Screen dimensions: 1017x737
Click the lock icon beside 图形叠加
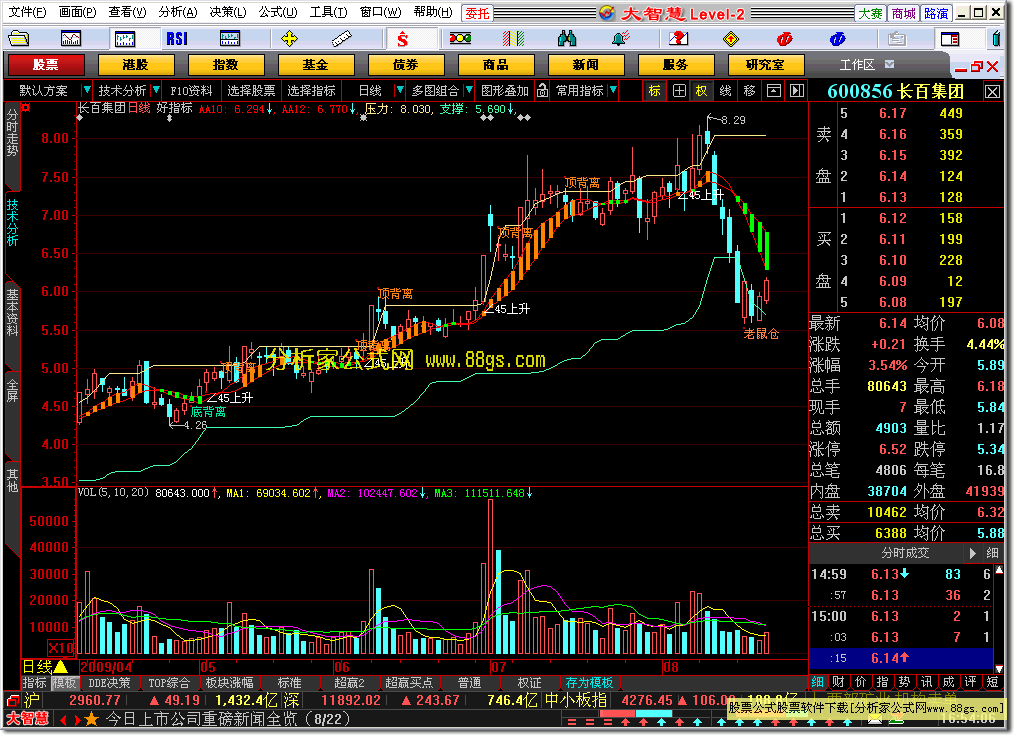click(x=543, y=90)
